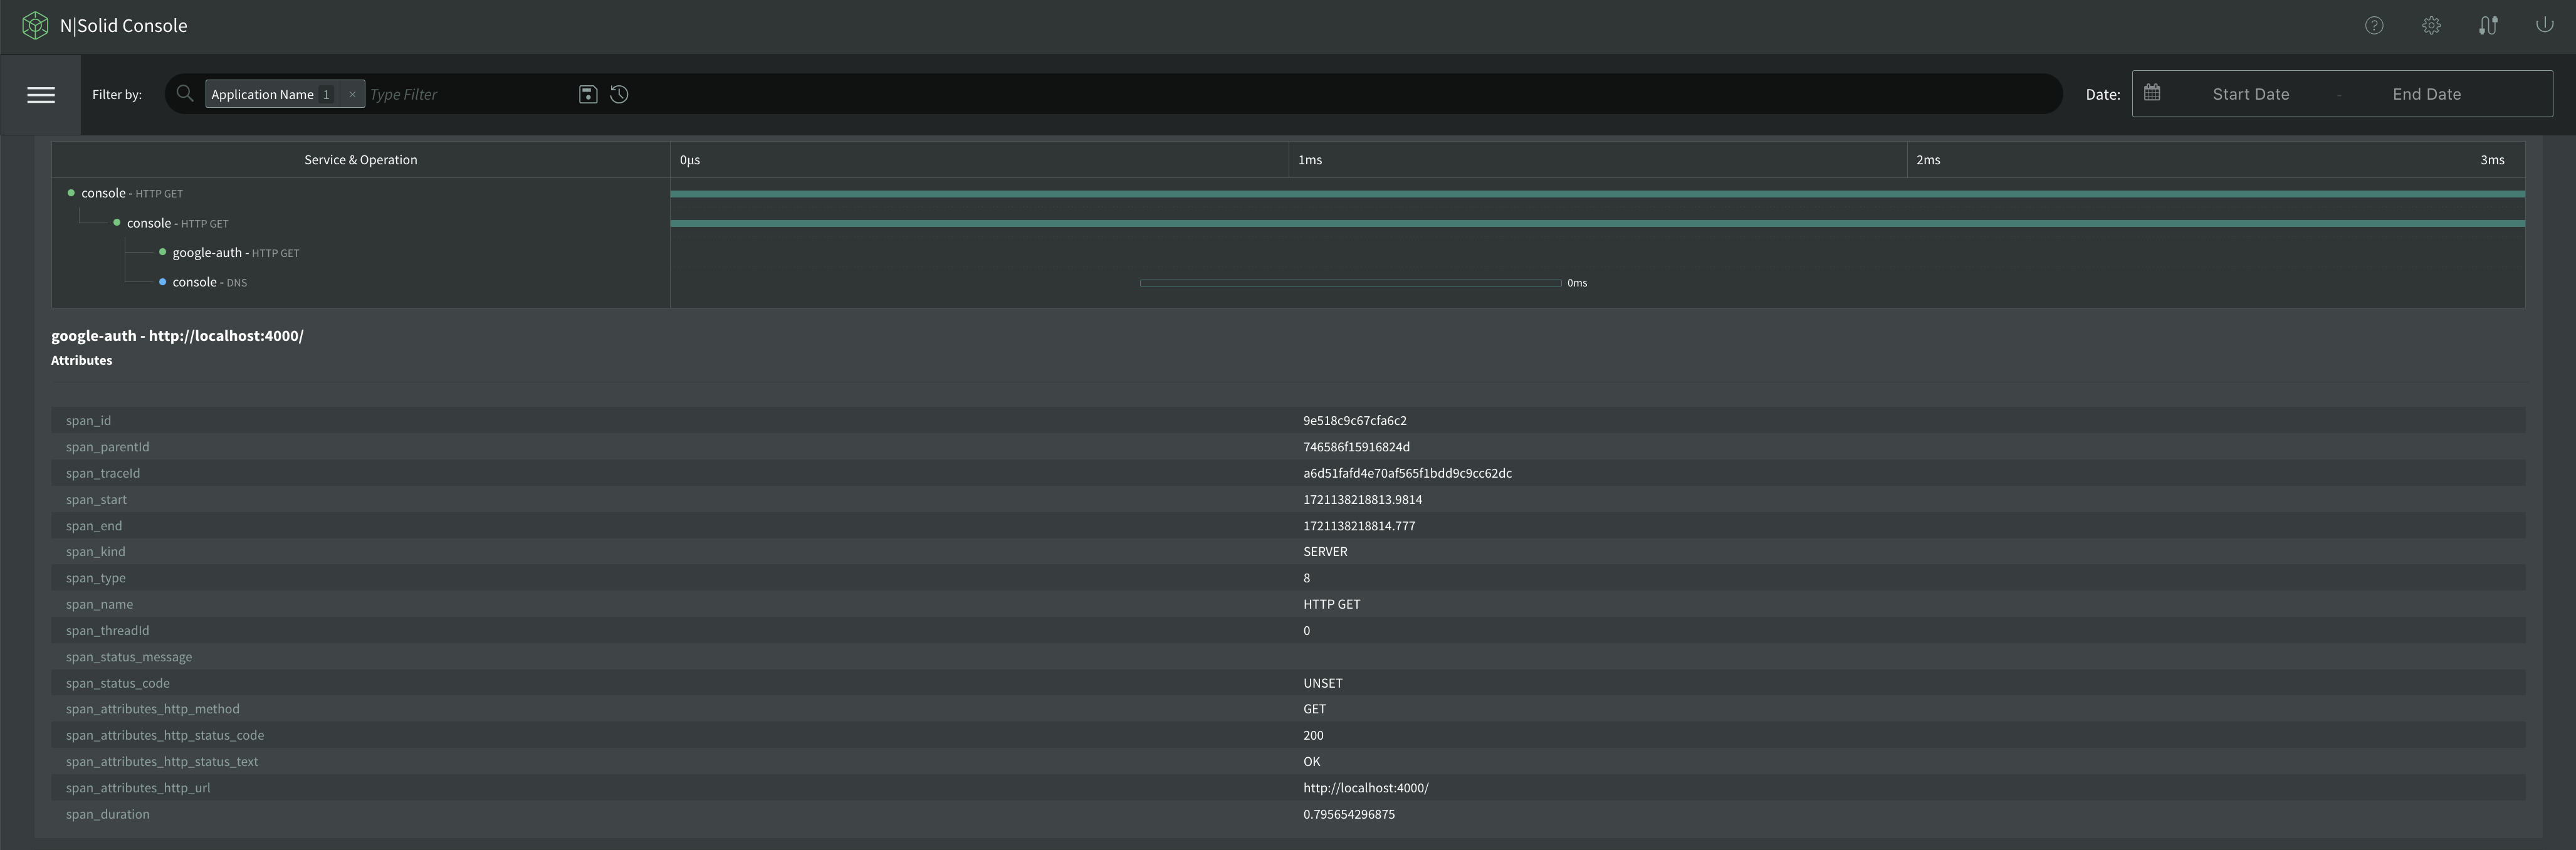Save the current filter with the disk icon

click(x=588, y=94)
